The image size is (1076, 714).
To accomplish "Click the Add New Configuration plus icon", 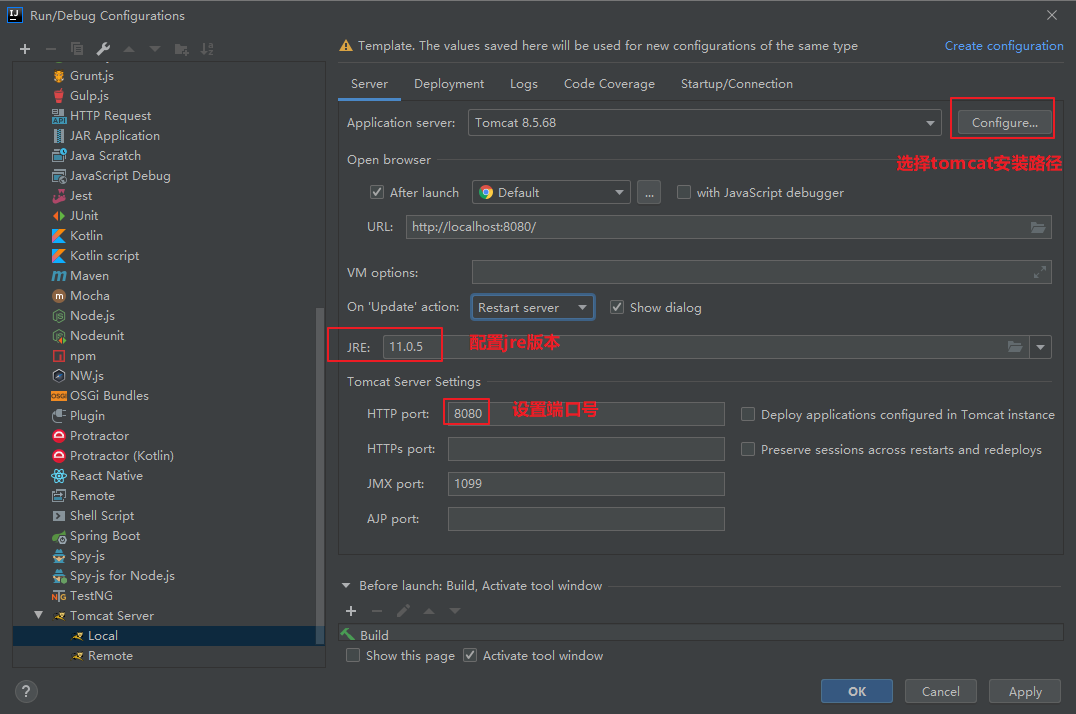I will (x=25, y=49).
